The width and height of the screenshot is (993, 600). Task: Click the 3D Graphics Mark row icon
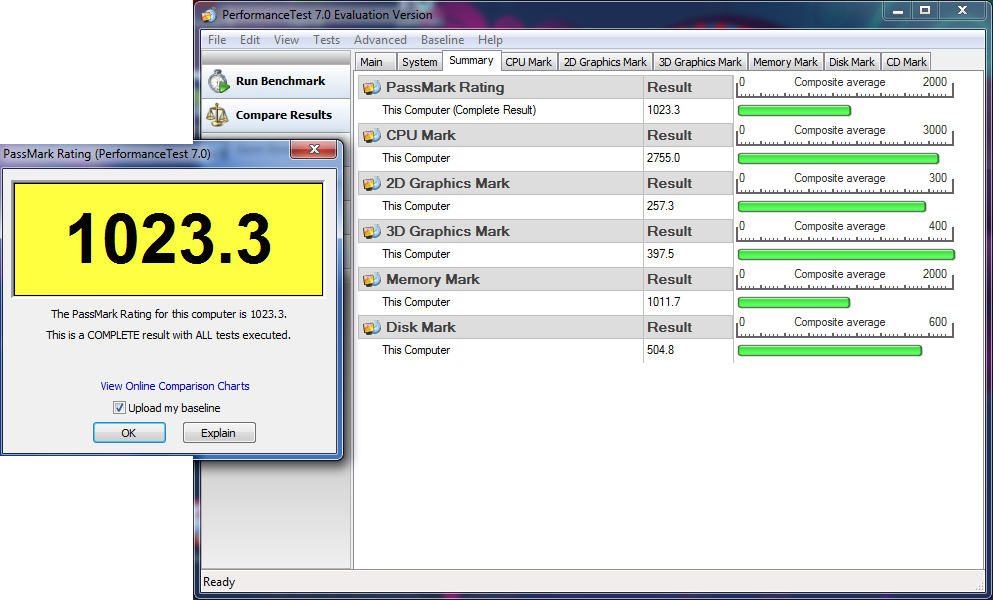pyautogui.click(x=372, y=232)
